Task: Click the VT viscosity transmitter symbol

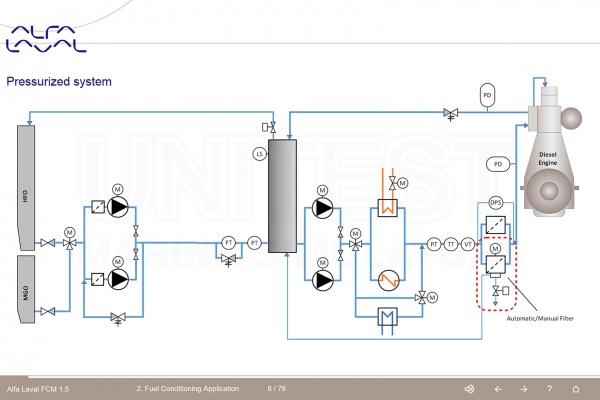Action: click(x=468, y=244)
